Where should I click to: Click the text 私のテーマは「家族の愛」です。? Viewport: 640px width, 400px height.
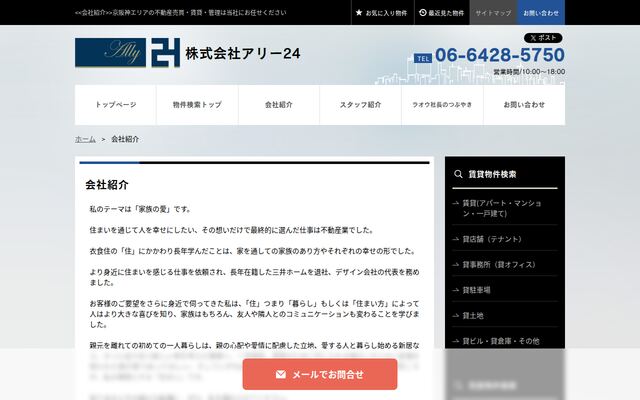coord(141,209)
